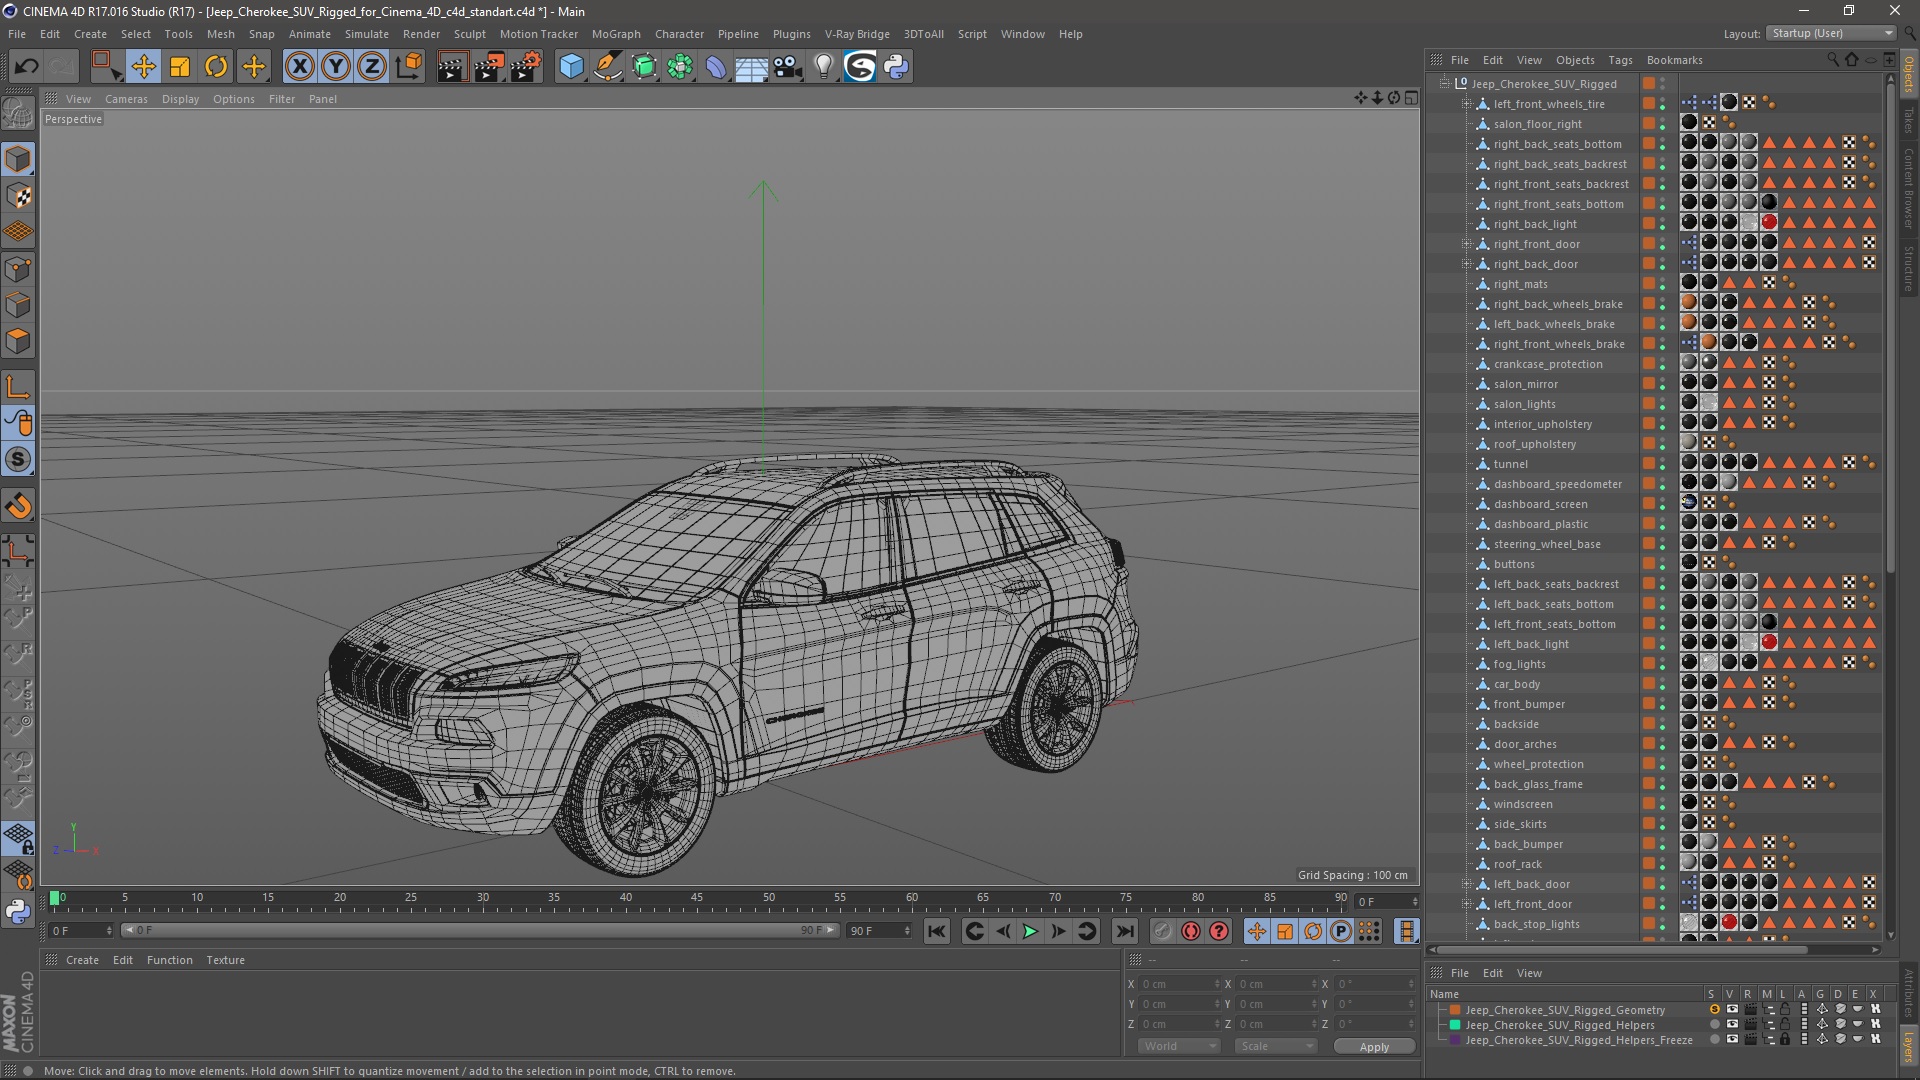Open the Create menu in the material manager

(82, 960)
